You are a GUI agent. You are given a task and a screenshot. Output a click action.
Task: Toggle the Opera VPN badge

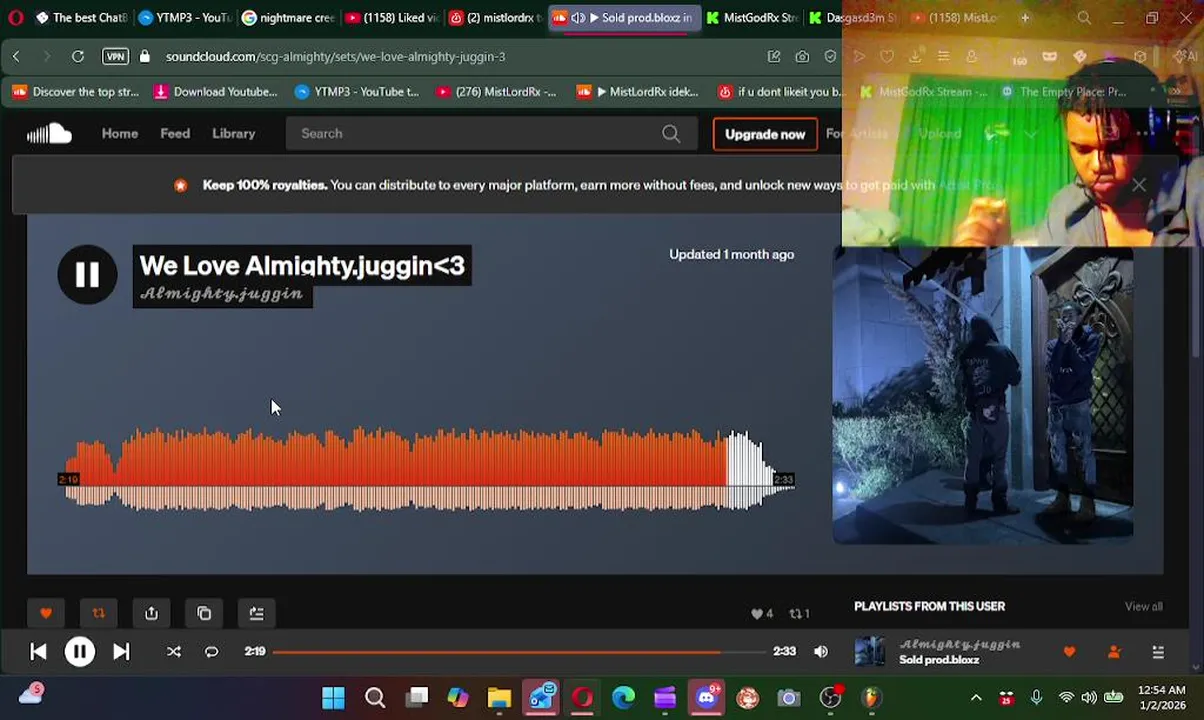pos(115,57)
